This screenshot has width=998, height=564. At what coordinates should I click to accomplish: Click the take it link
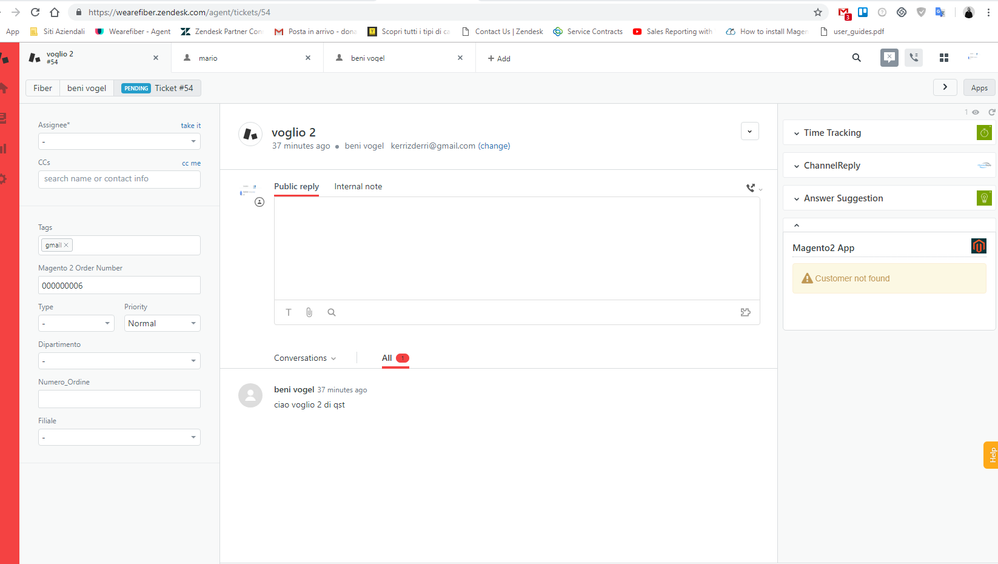[190, 126]
